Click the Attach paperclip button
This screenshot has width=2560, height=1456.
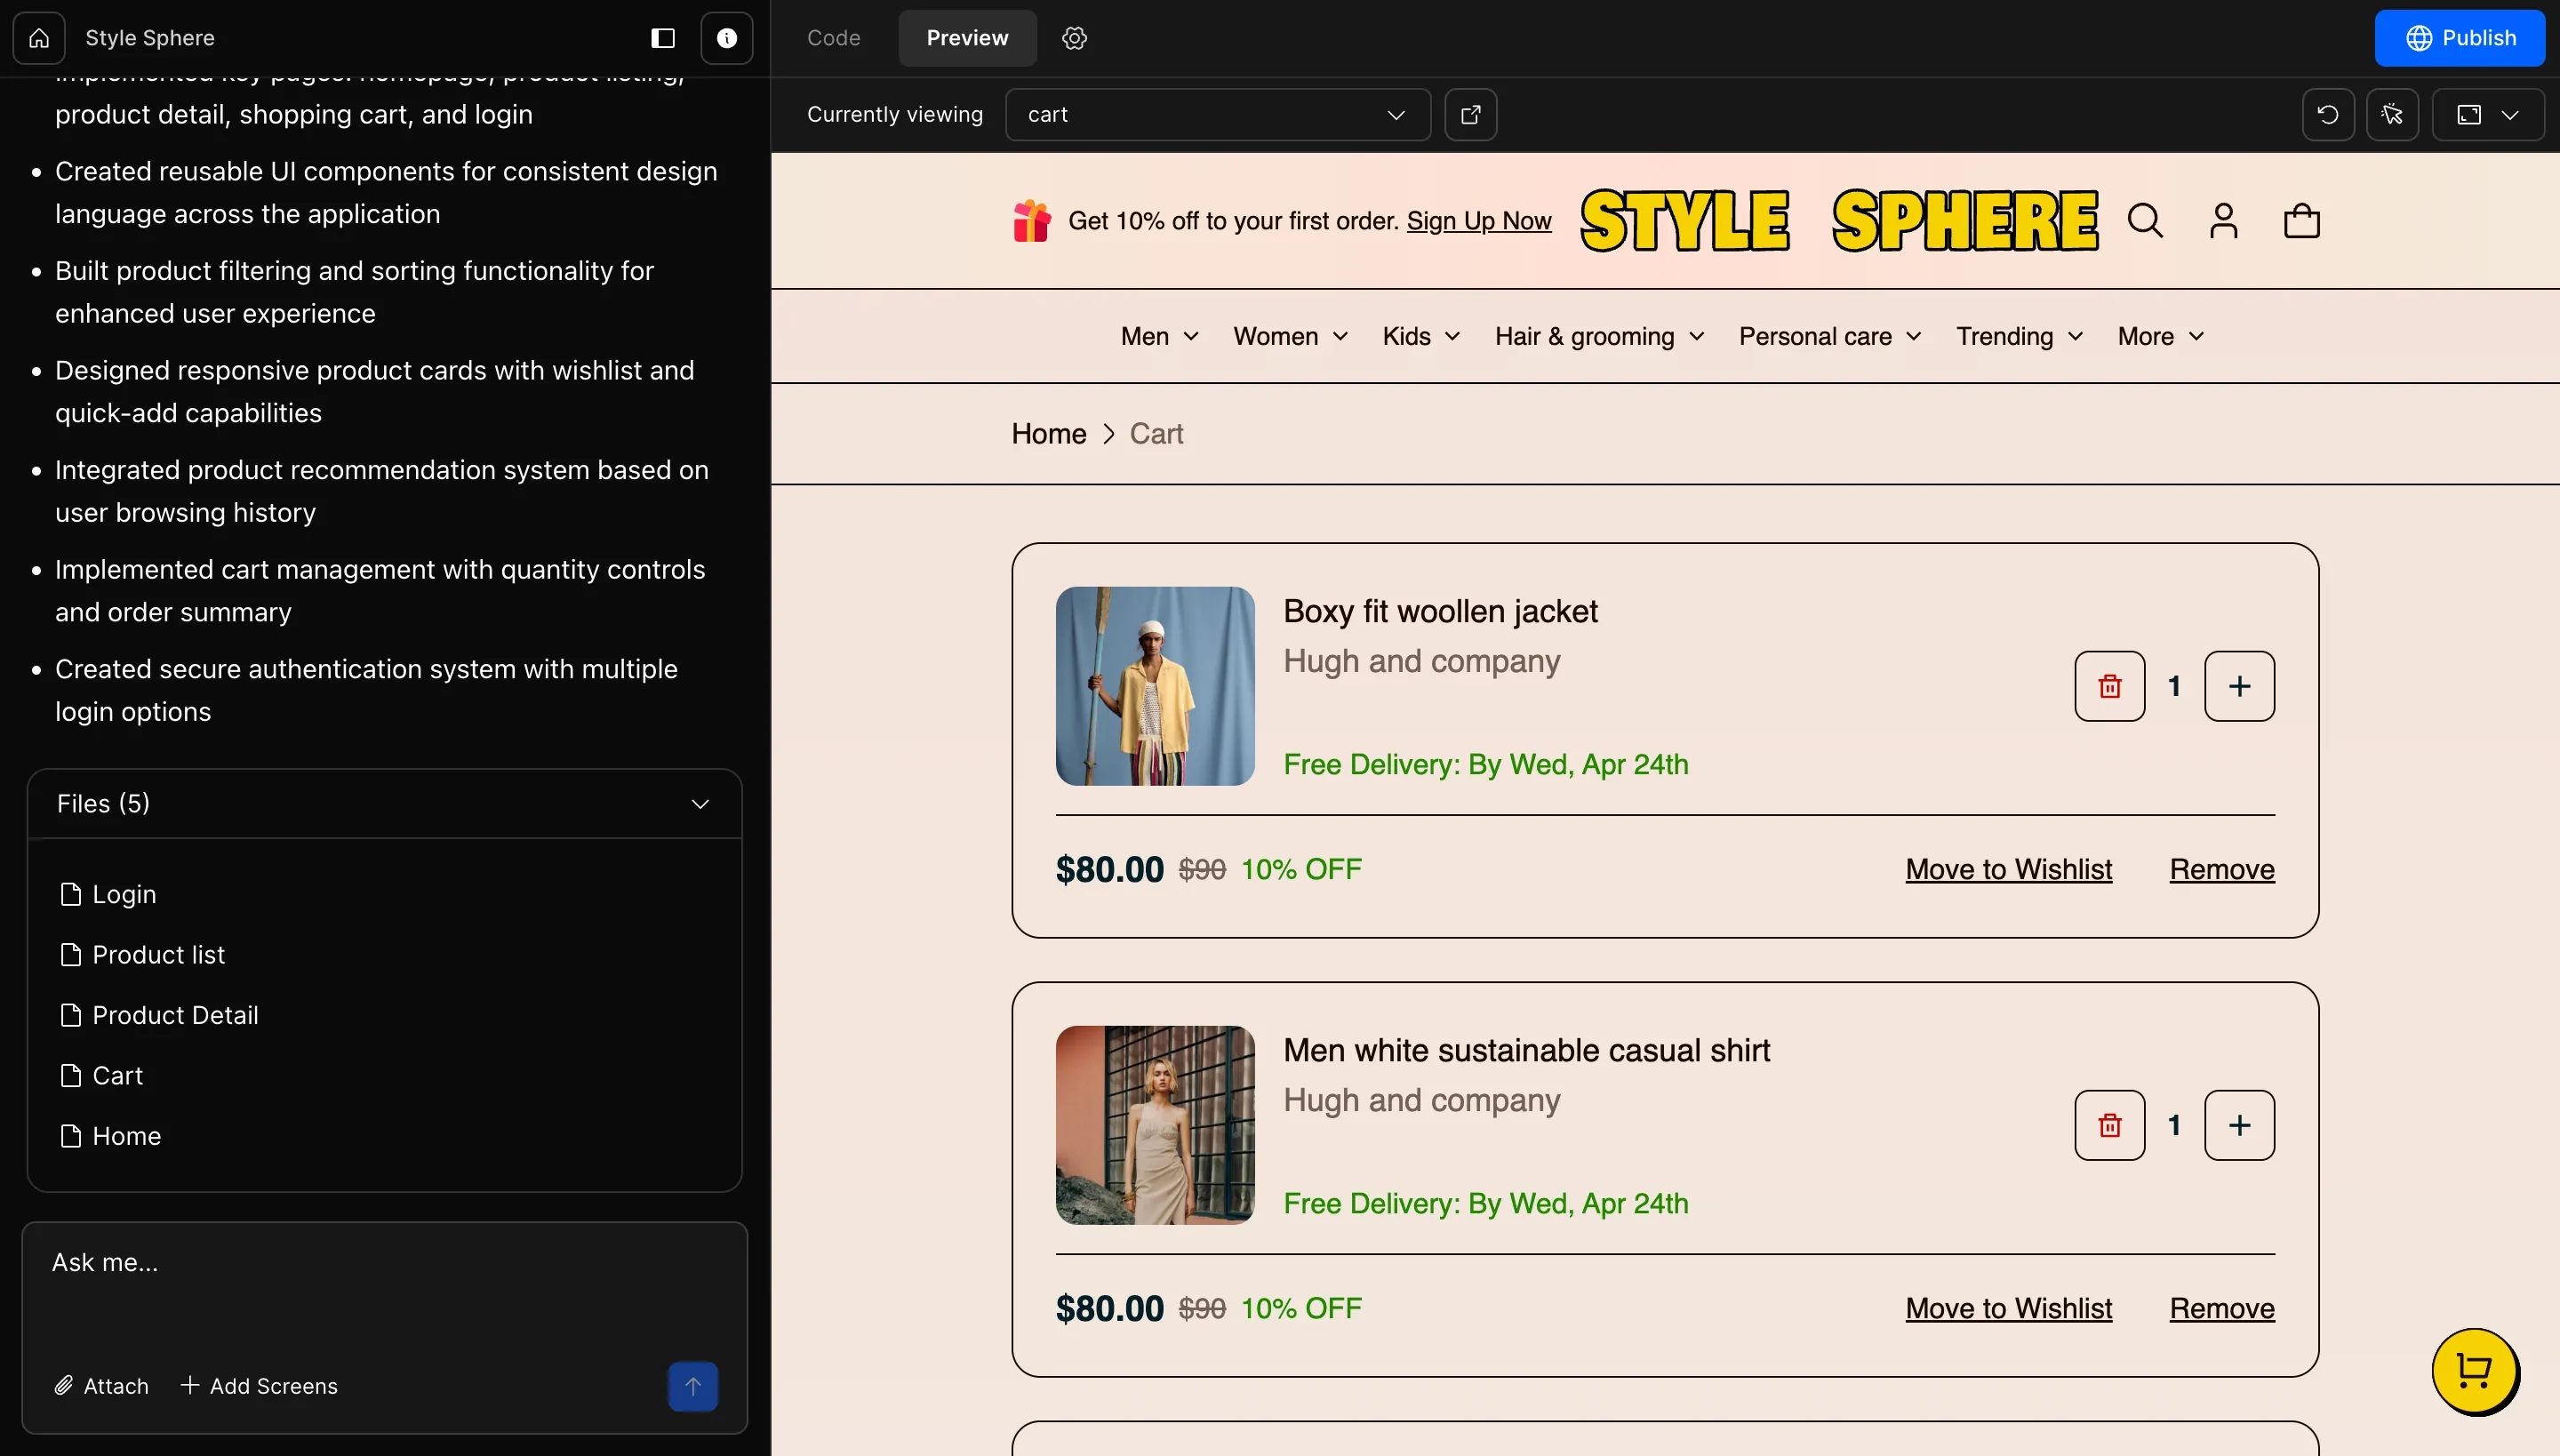tap(101, 1386)
